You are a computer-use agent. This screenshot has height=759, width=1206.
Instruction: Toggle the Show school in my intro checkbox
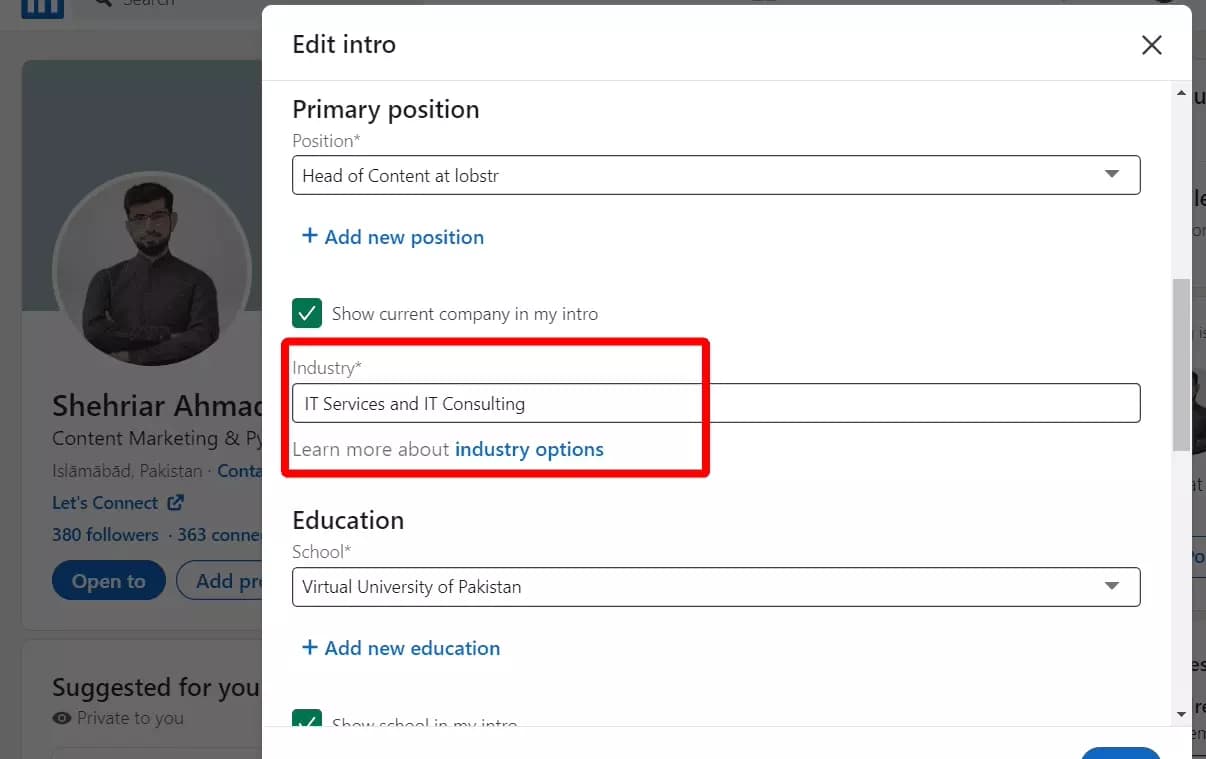307,718
